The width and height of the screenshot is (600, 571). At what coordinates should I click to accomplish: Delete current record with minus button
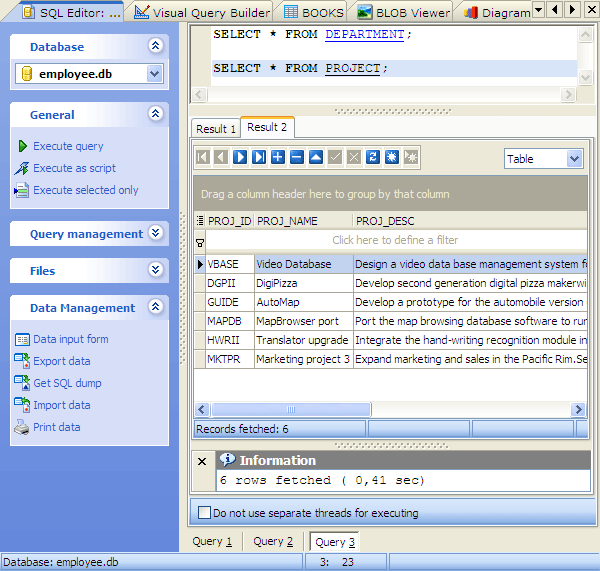point(297,157)
